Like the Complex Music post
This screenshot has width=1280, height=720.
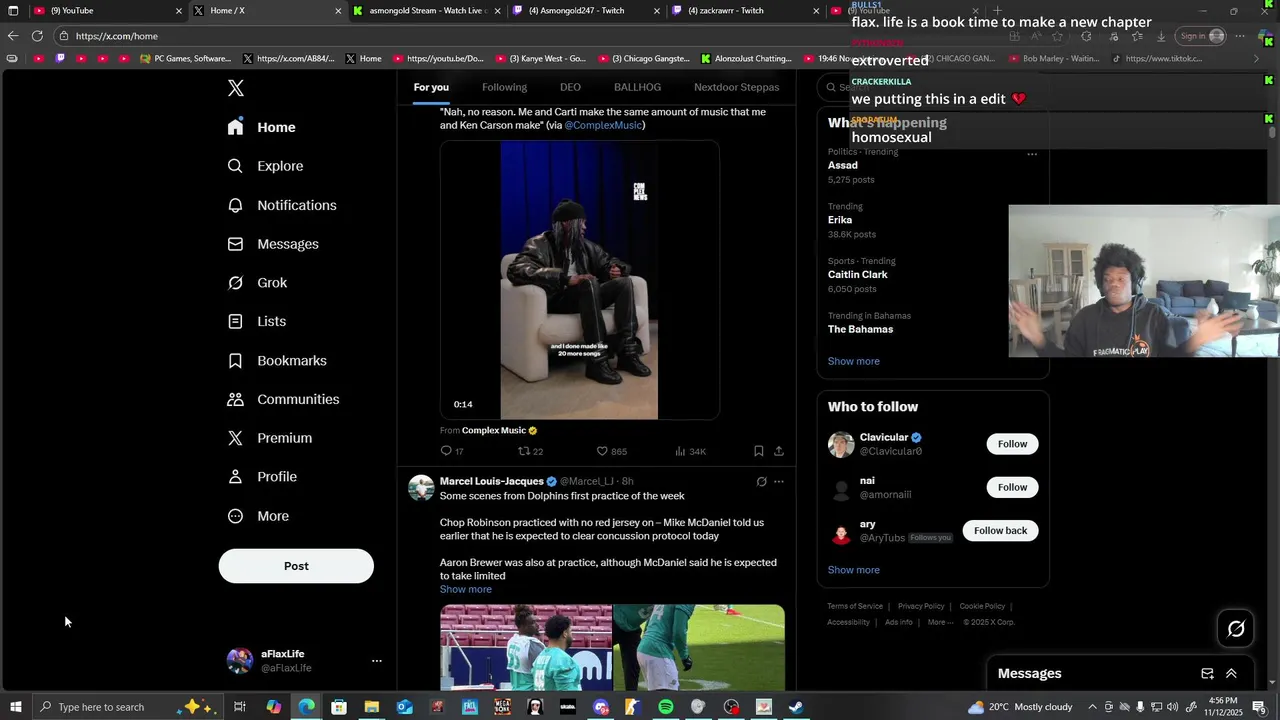(602, 451)
